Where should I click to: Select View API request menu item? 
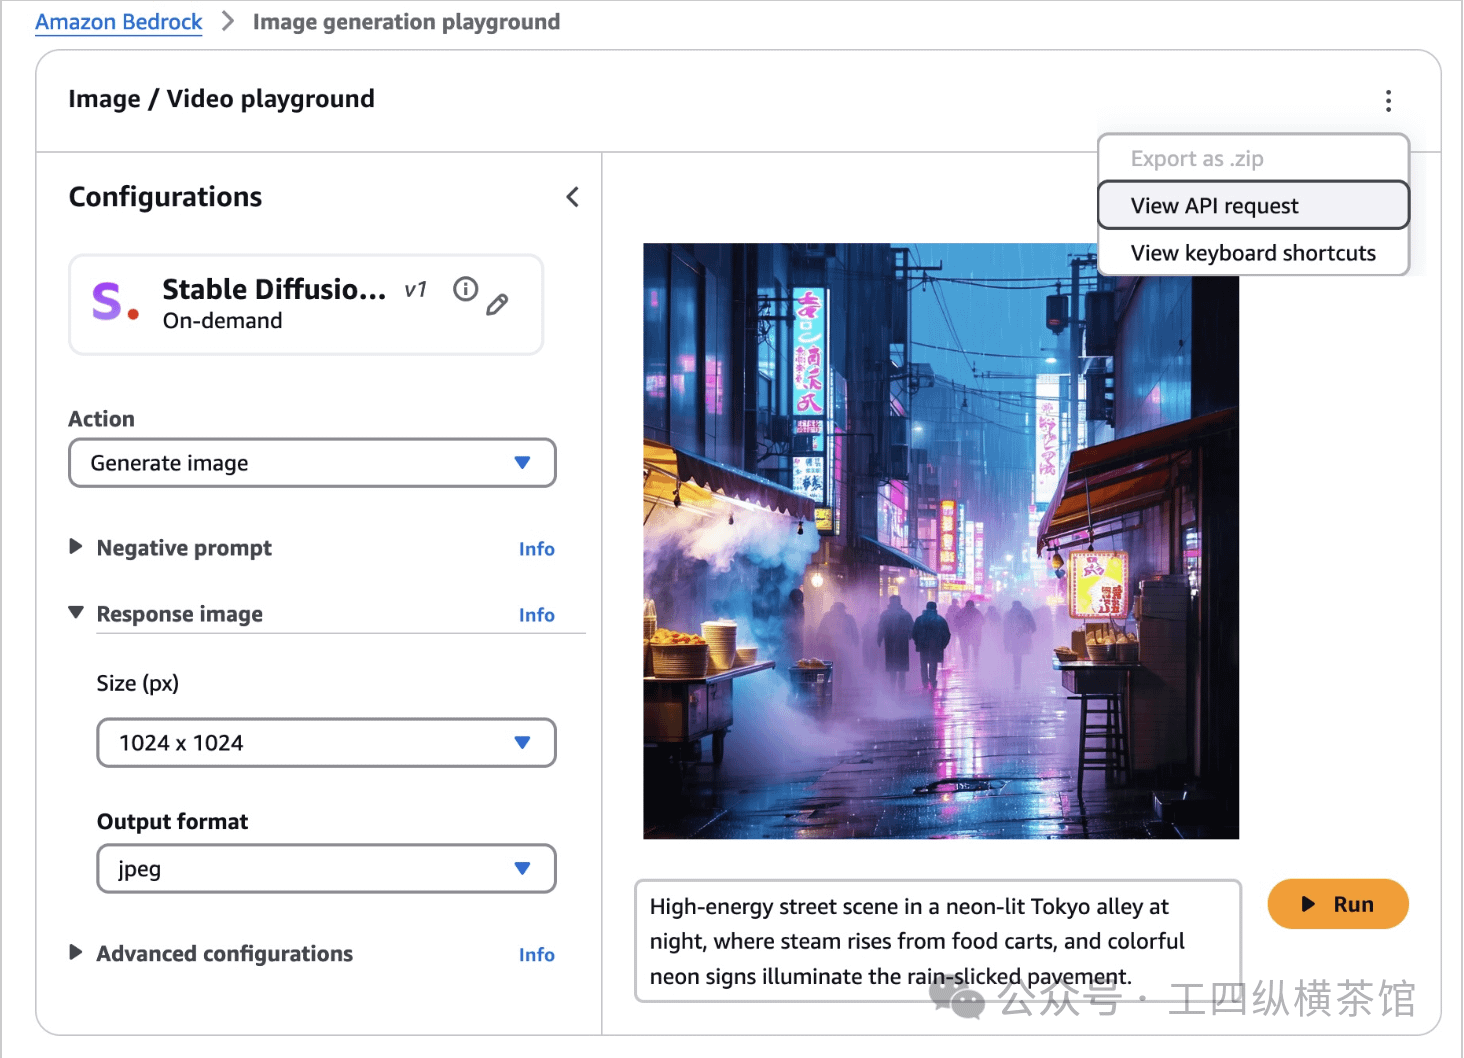coord(1252,206)
